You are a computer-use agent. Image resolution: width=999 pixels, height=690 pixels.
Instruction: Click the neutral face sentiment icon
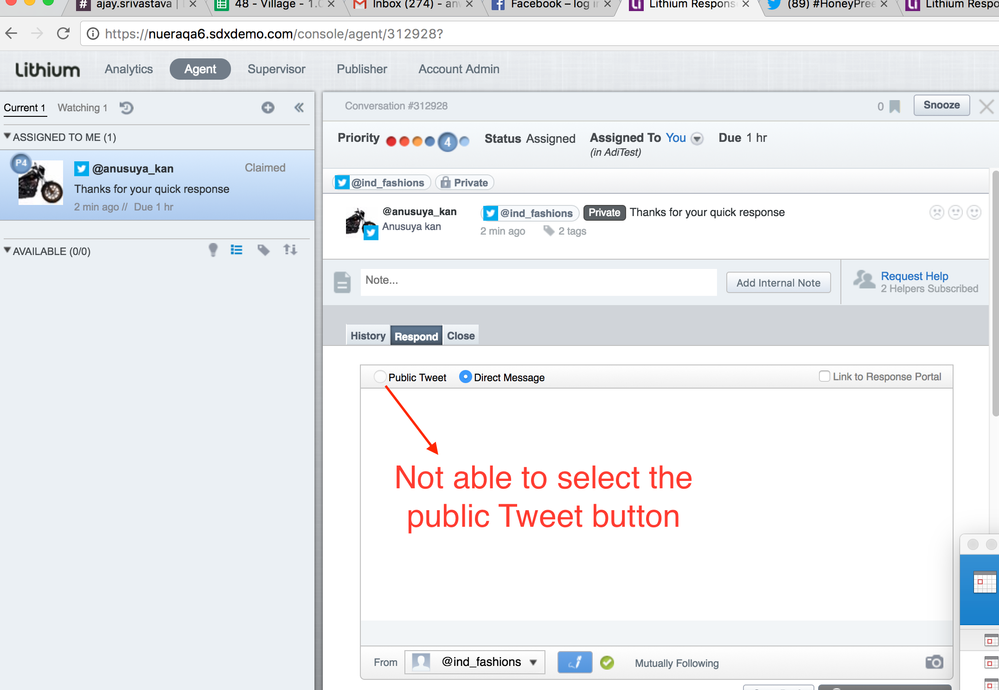(x=955, y=212)
